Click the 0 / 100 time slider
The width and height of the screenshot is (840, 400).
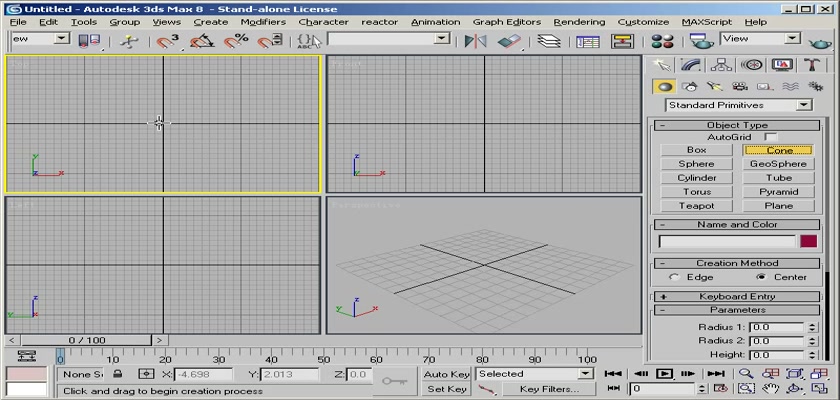point(87,340)
